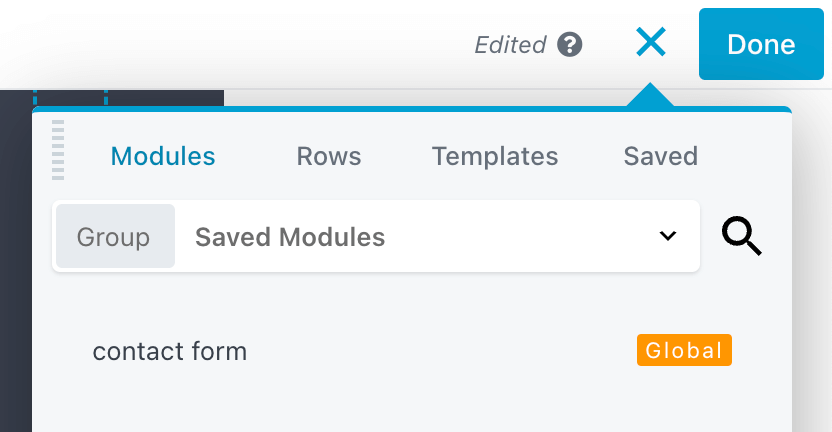
Task: Select the Templates tab
Action: [495, 156]
